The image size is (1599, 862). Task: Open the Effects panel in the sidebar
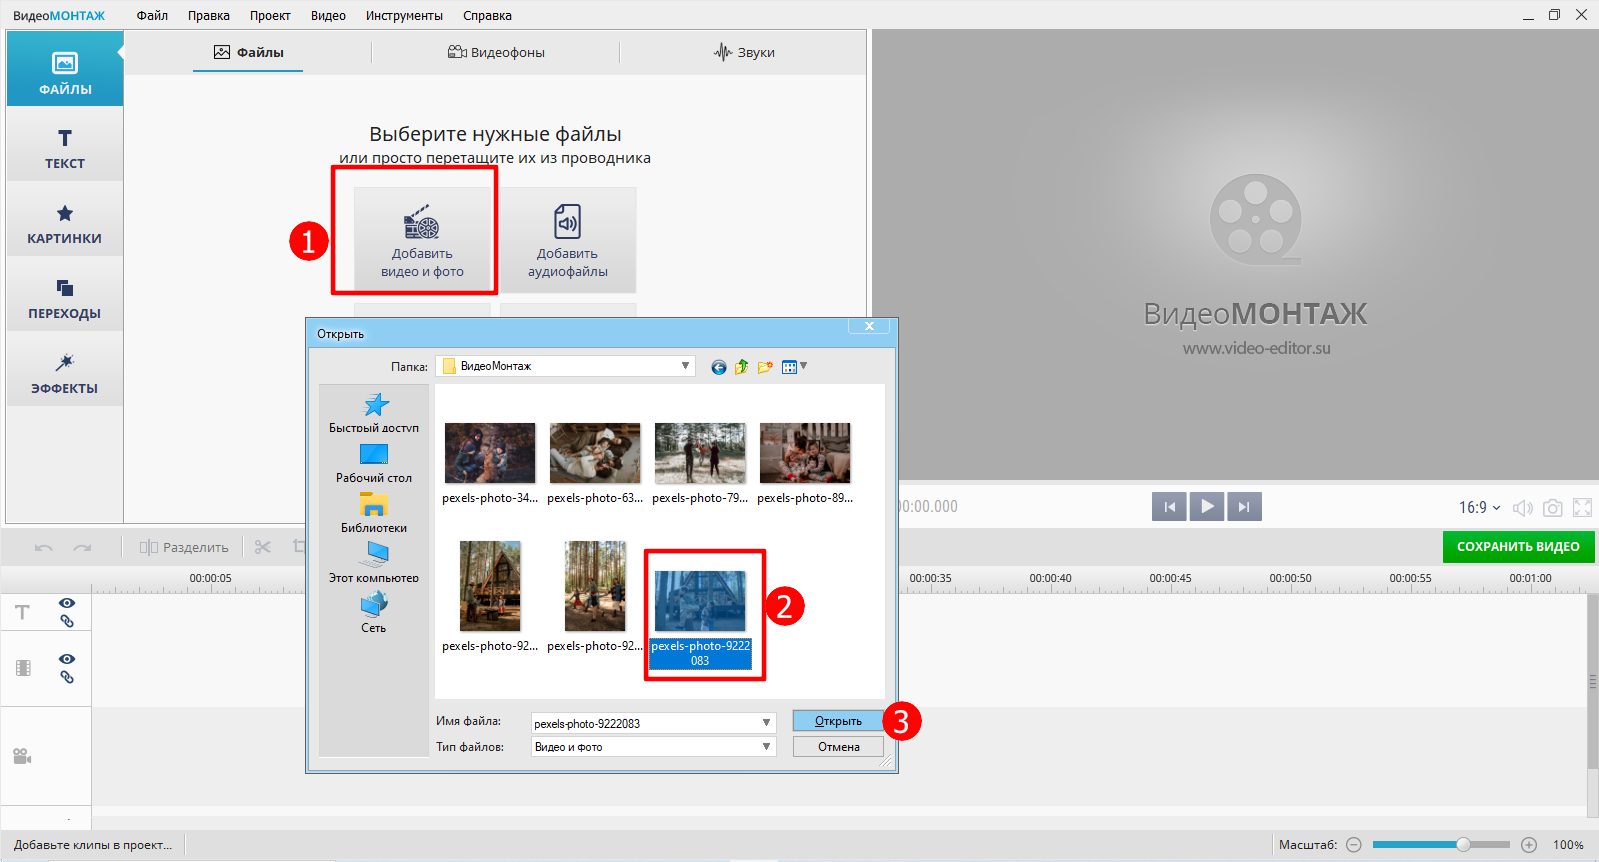pos(65,371)
